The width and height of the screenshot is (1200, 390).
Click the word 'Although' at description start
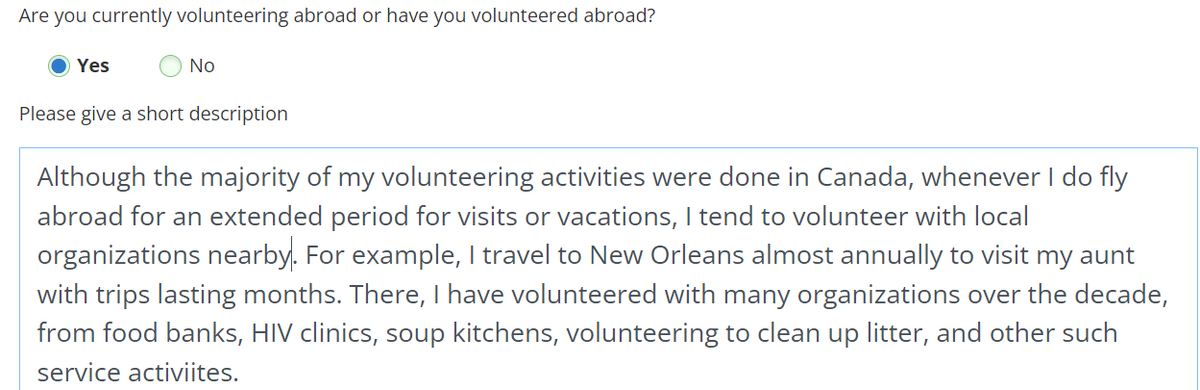(85, 178)
